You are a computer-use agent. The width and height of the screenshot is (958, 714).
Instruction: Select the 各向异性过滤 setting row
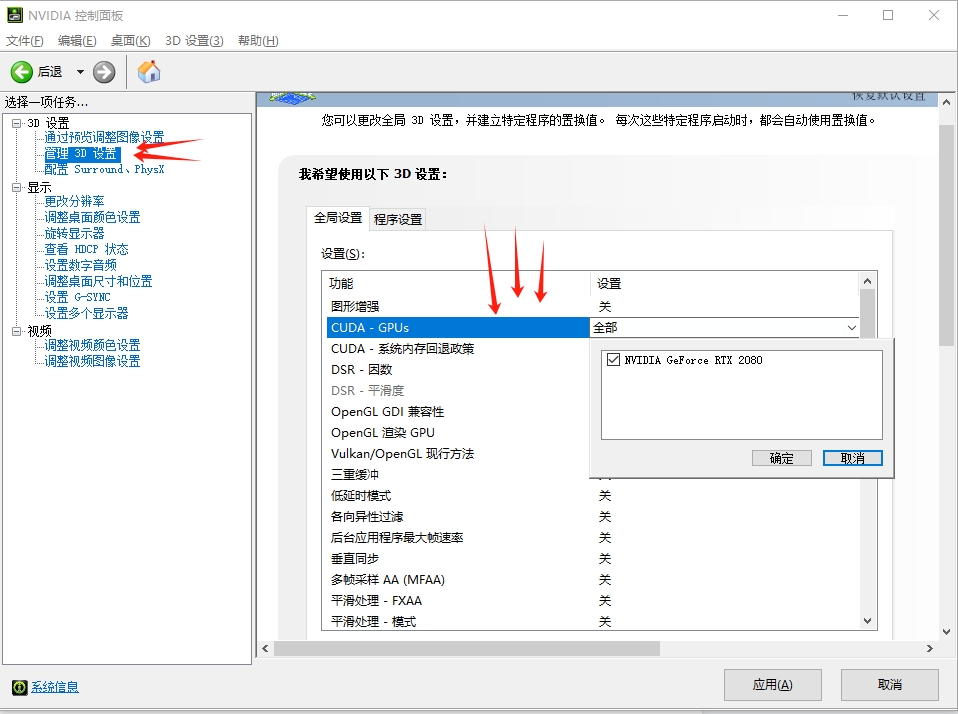(x=593, y=517)
